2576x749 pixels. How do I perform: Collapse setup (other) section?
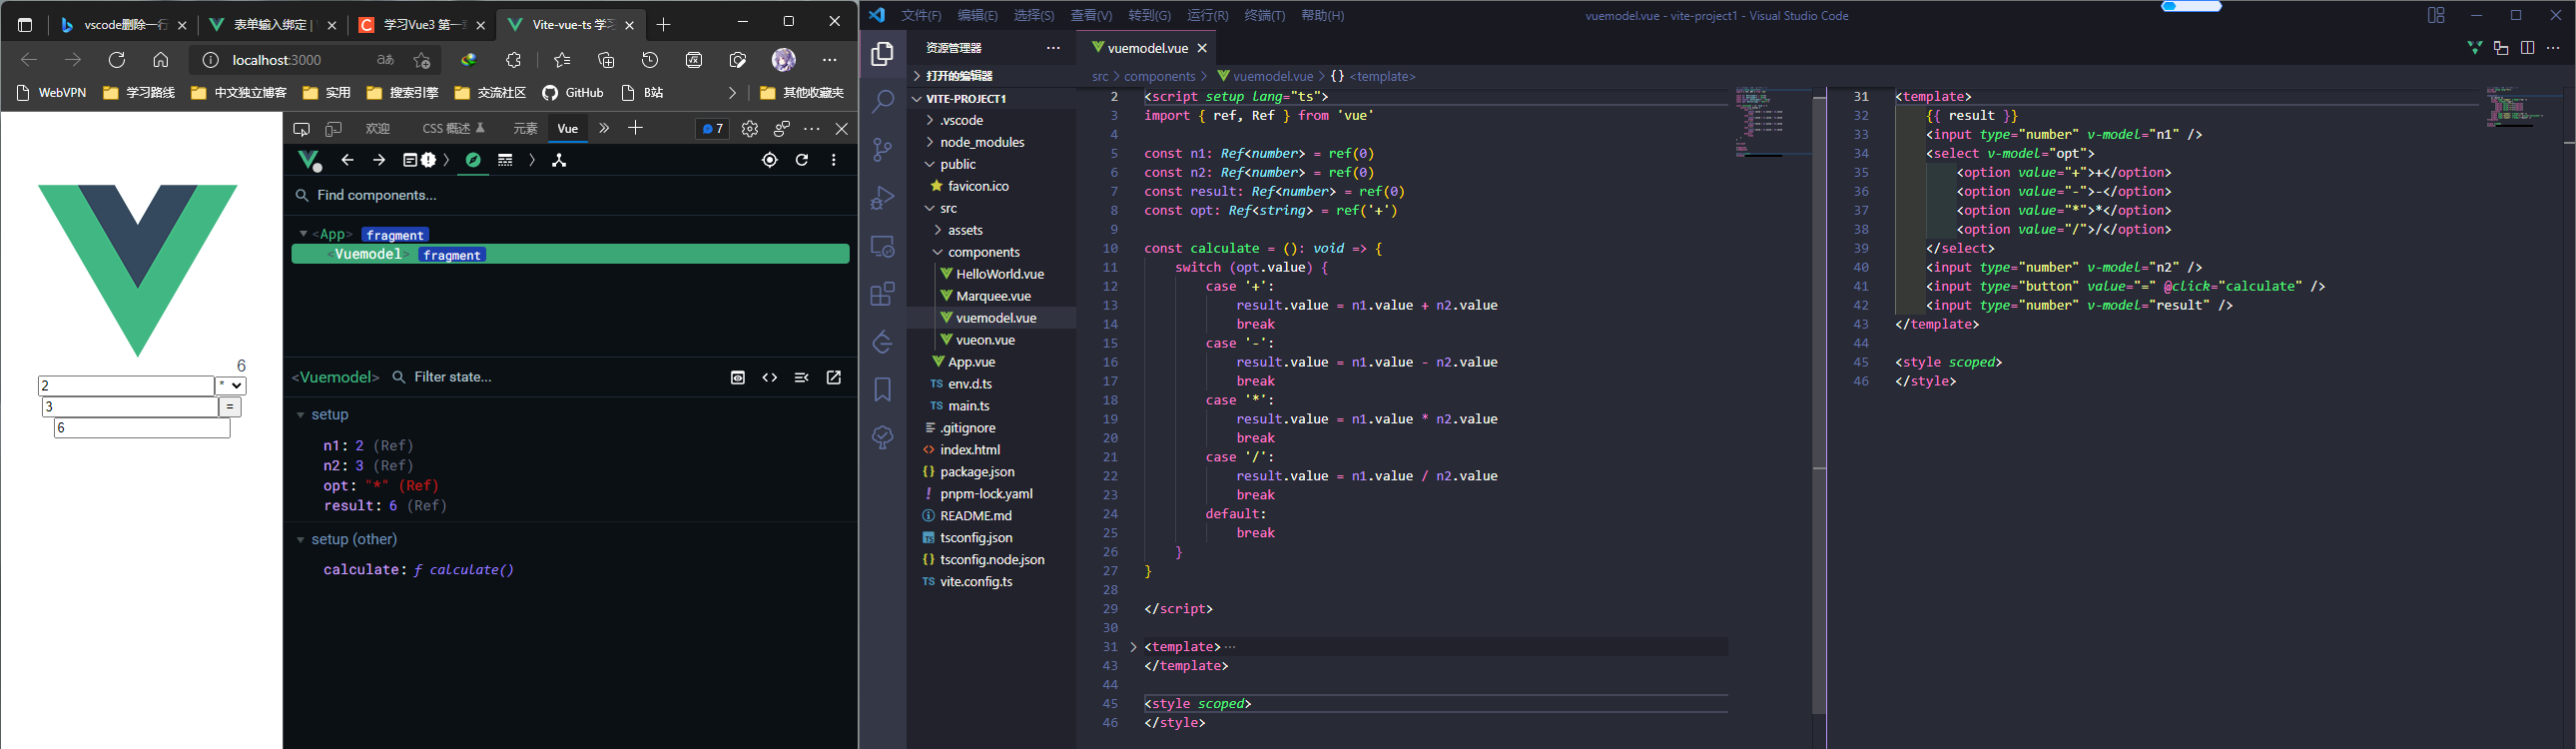[300, 540]
